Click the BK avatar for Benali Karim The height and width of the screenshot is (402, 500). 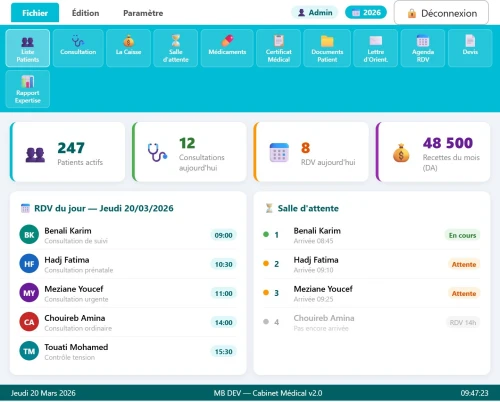coord(29,235)
